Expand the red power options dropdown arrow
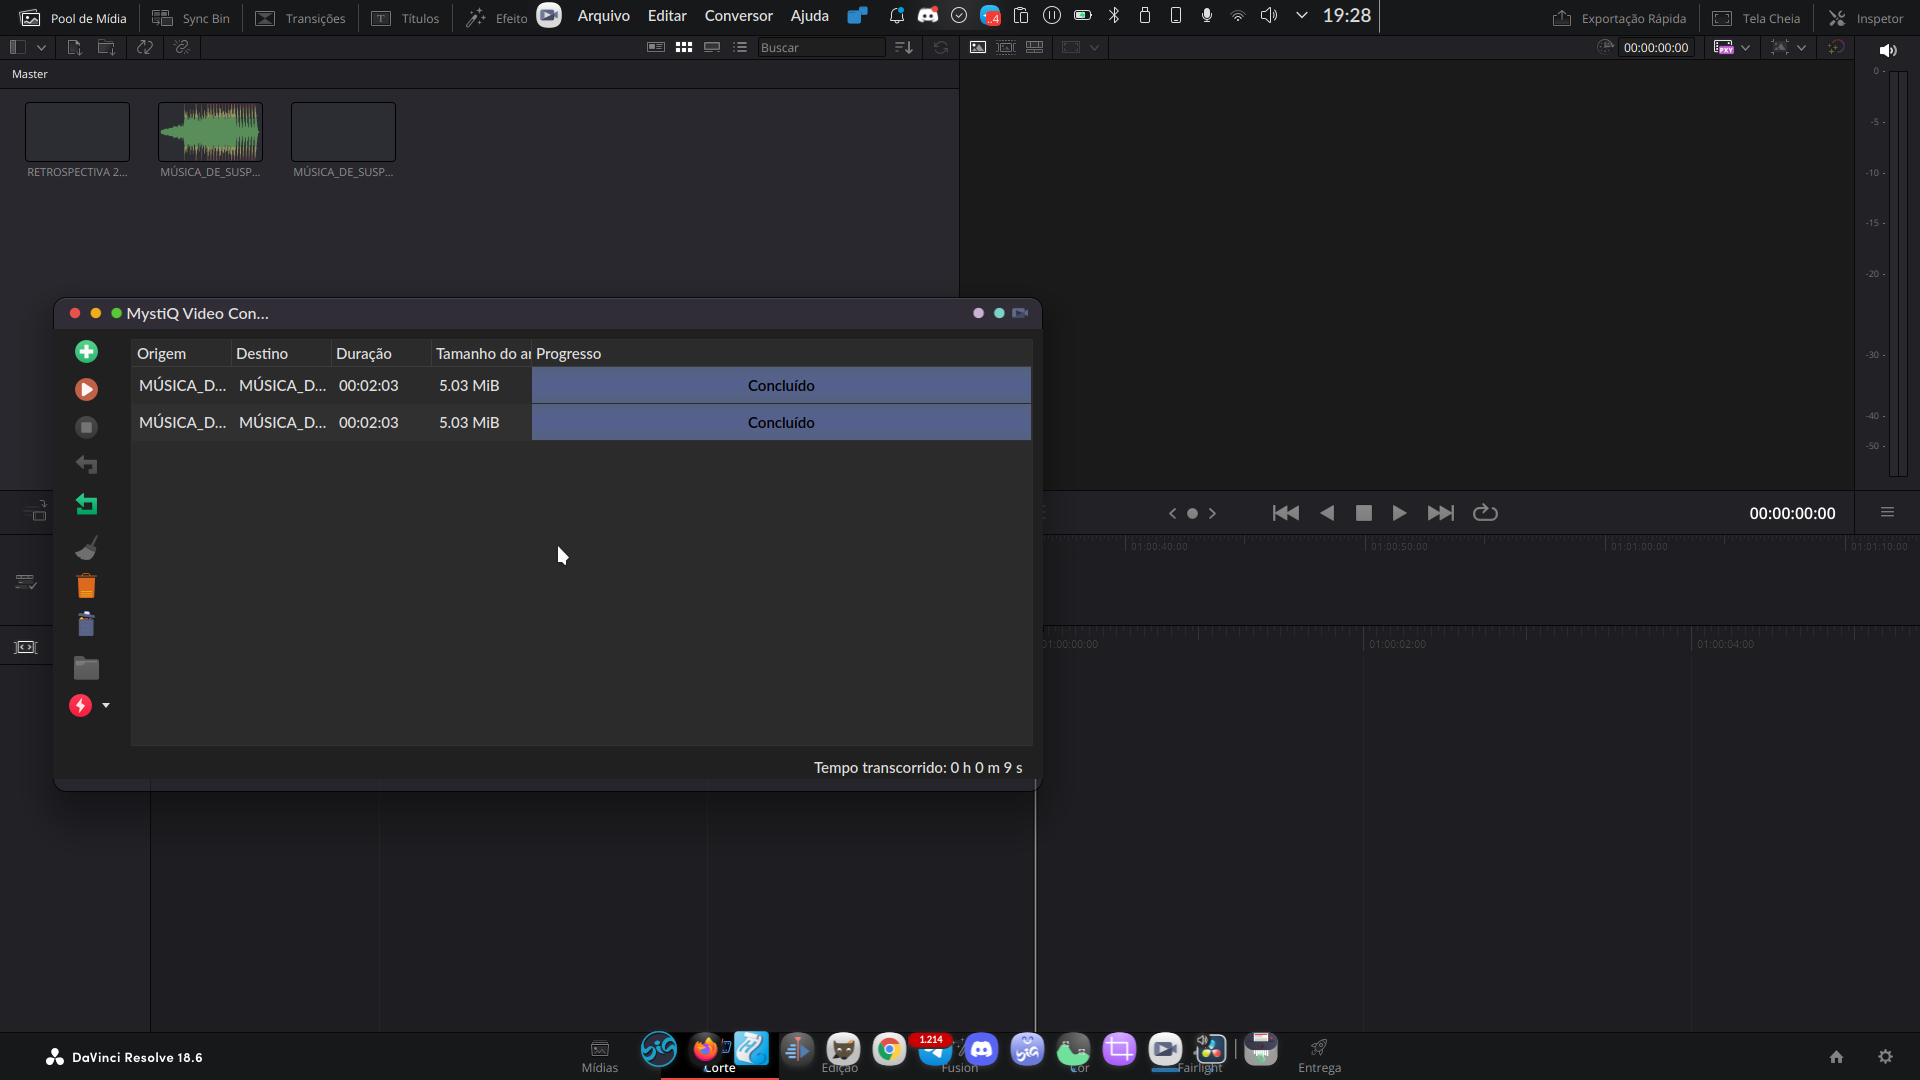The image size is (1920, 1080). [106, 706]
